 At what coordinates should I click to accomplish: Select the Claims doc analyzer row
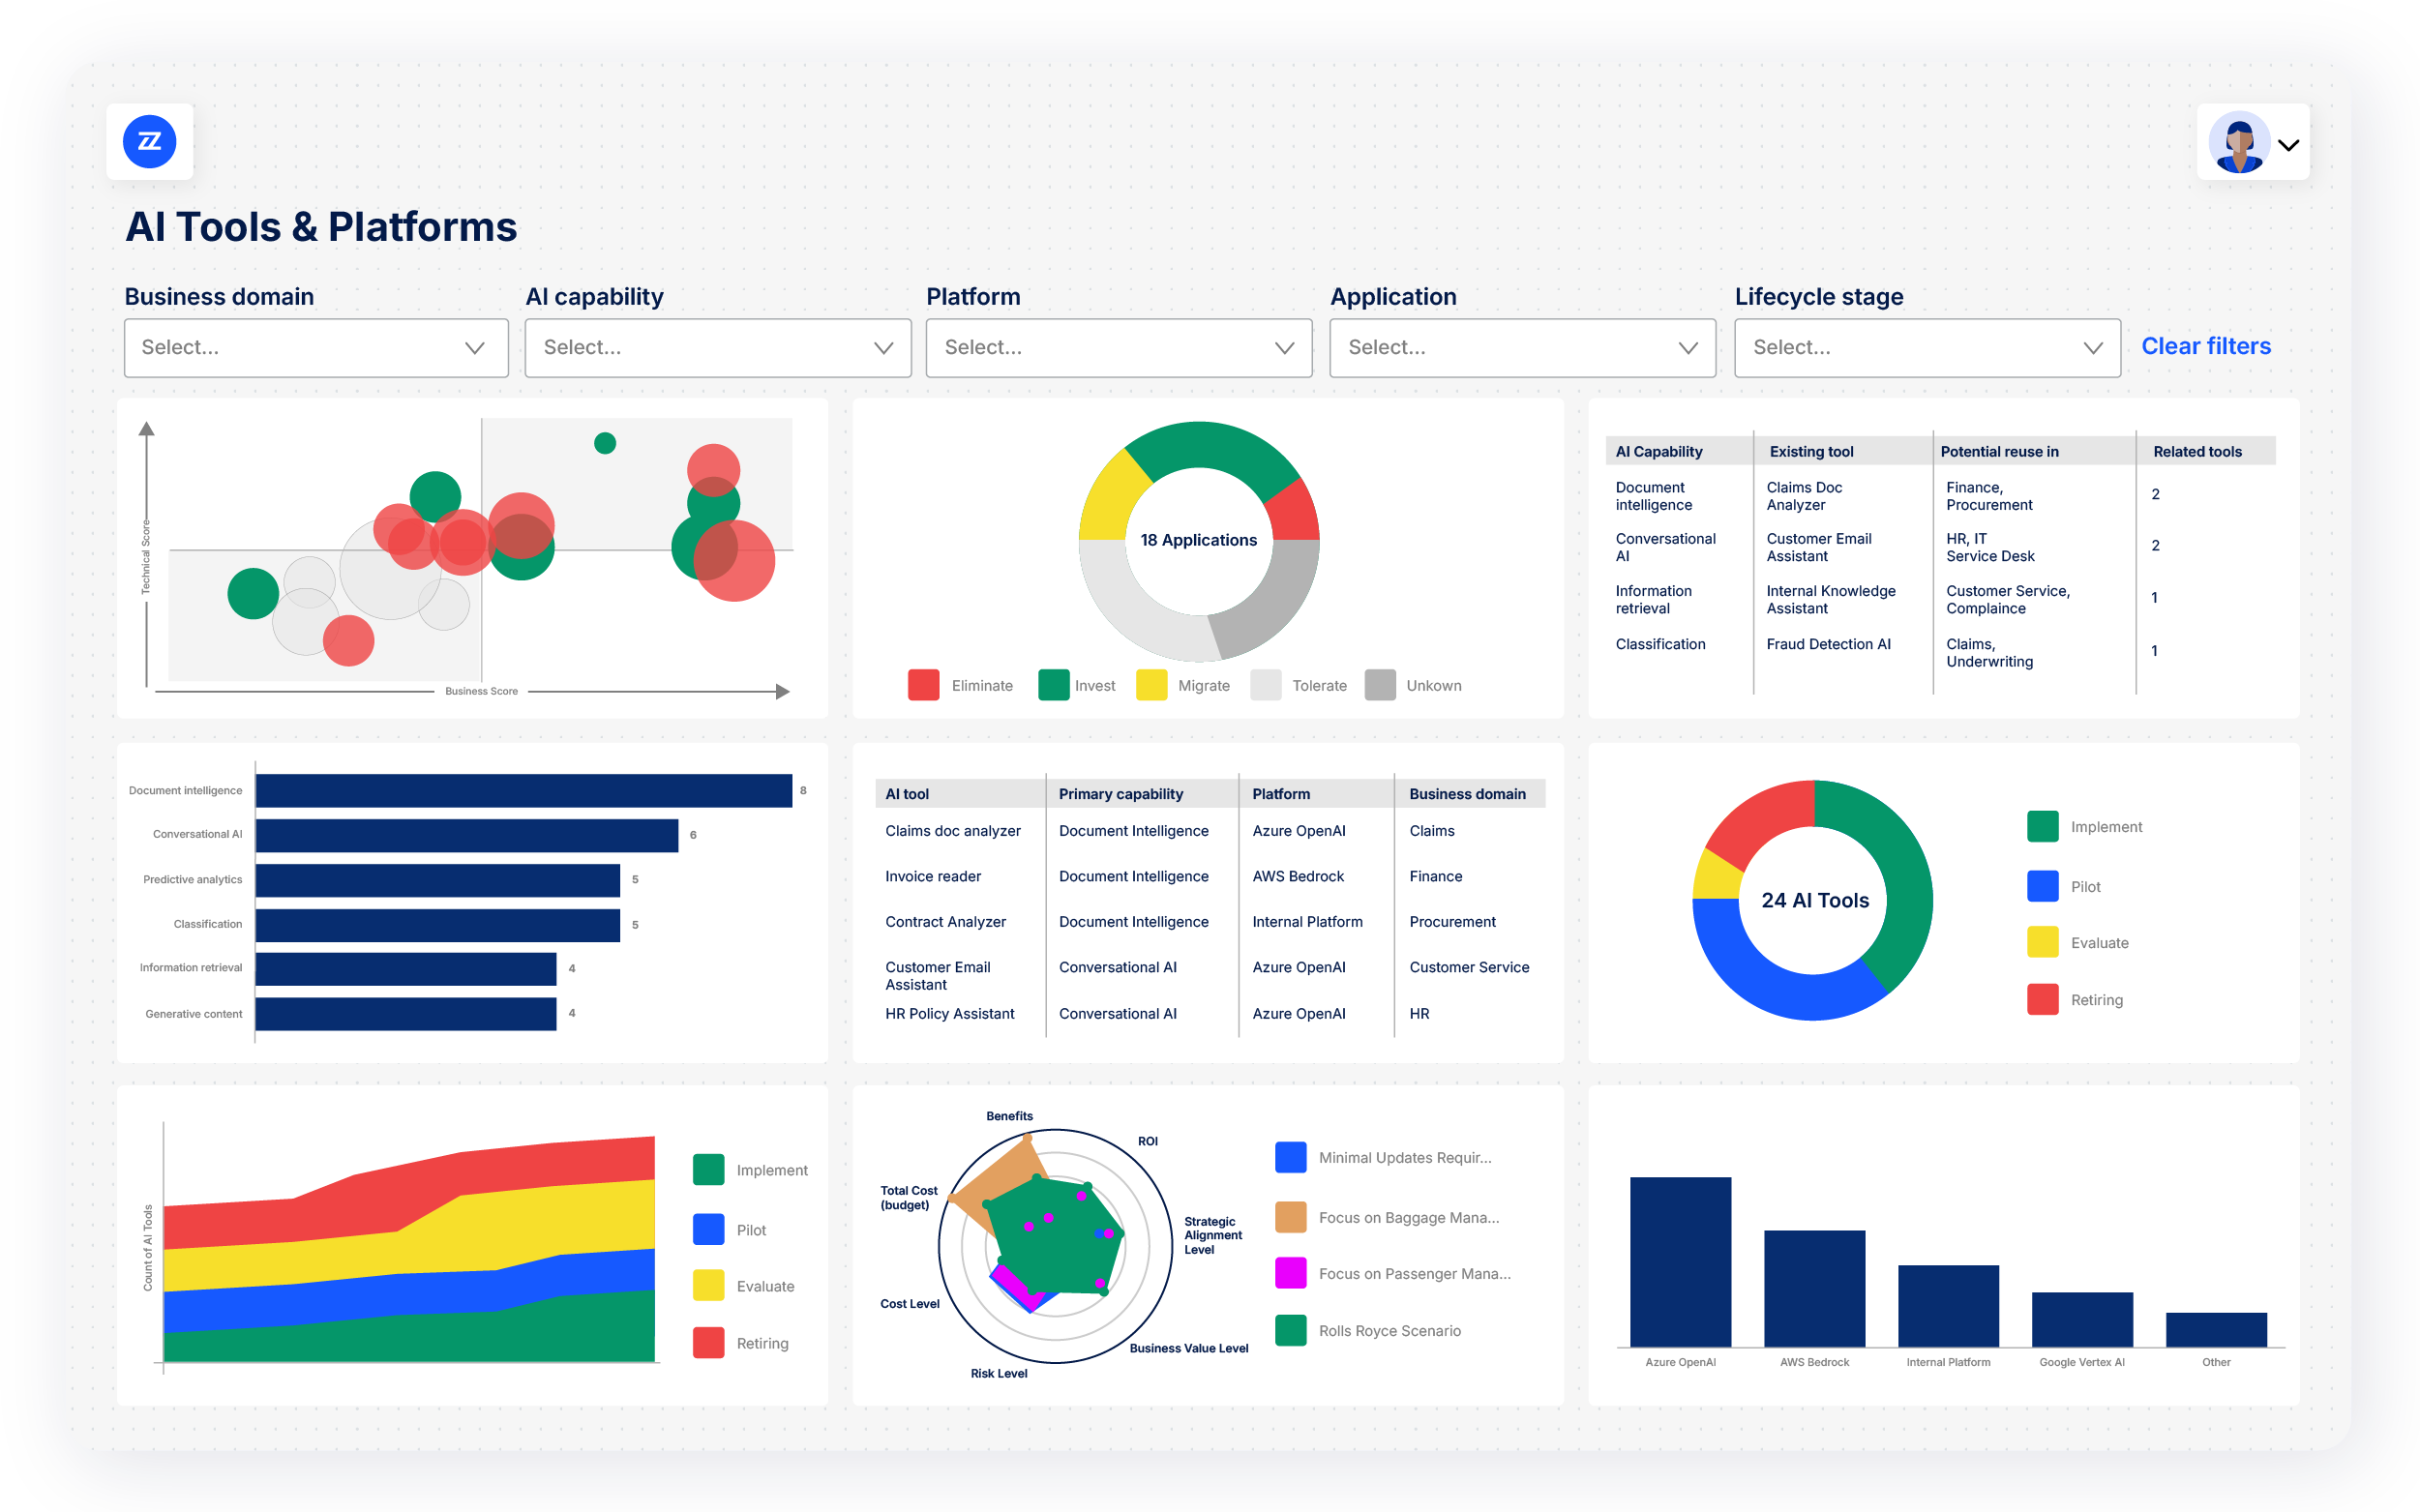(1209, 831)
